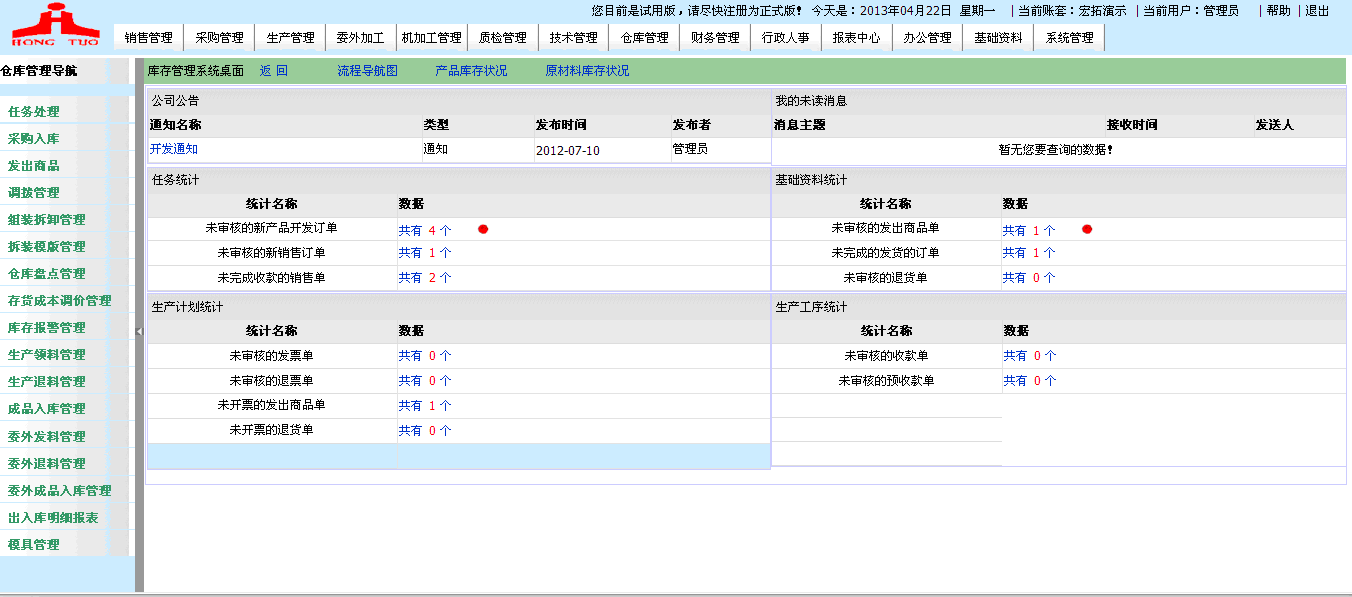Open 产品库存状况 link
This screenshot has height=597, width=1352.
click(x=471, y=71)
